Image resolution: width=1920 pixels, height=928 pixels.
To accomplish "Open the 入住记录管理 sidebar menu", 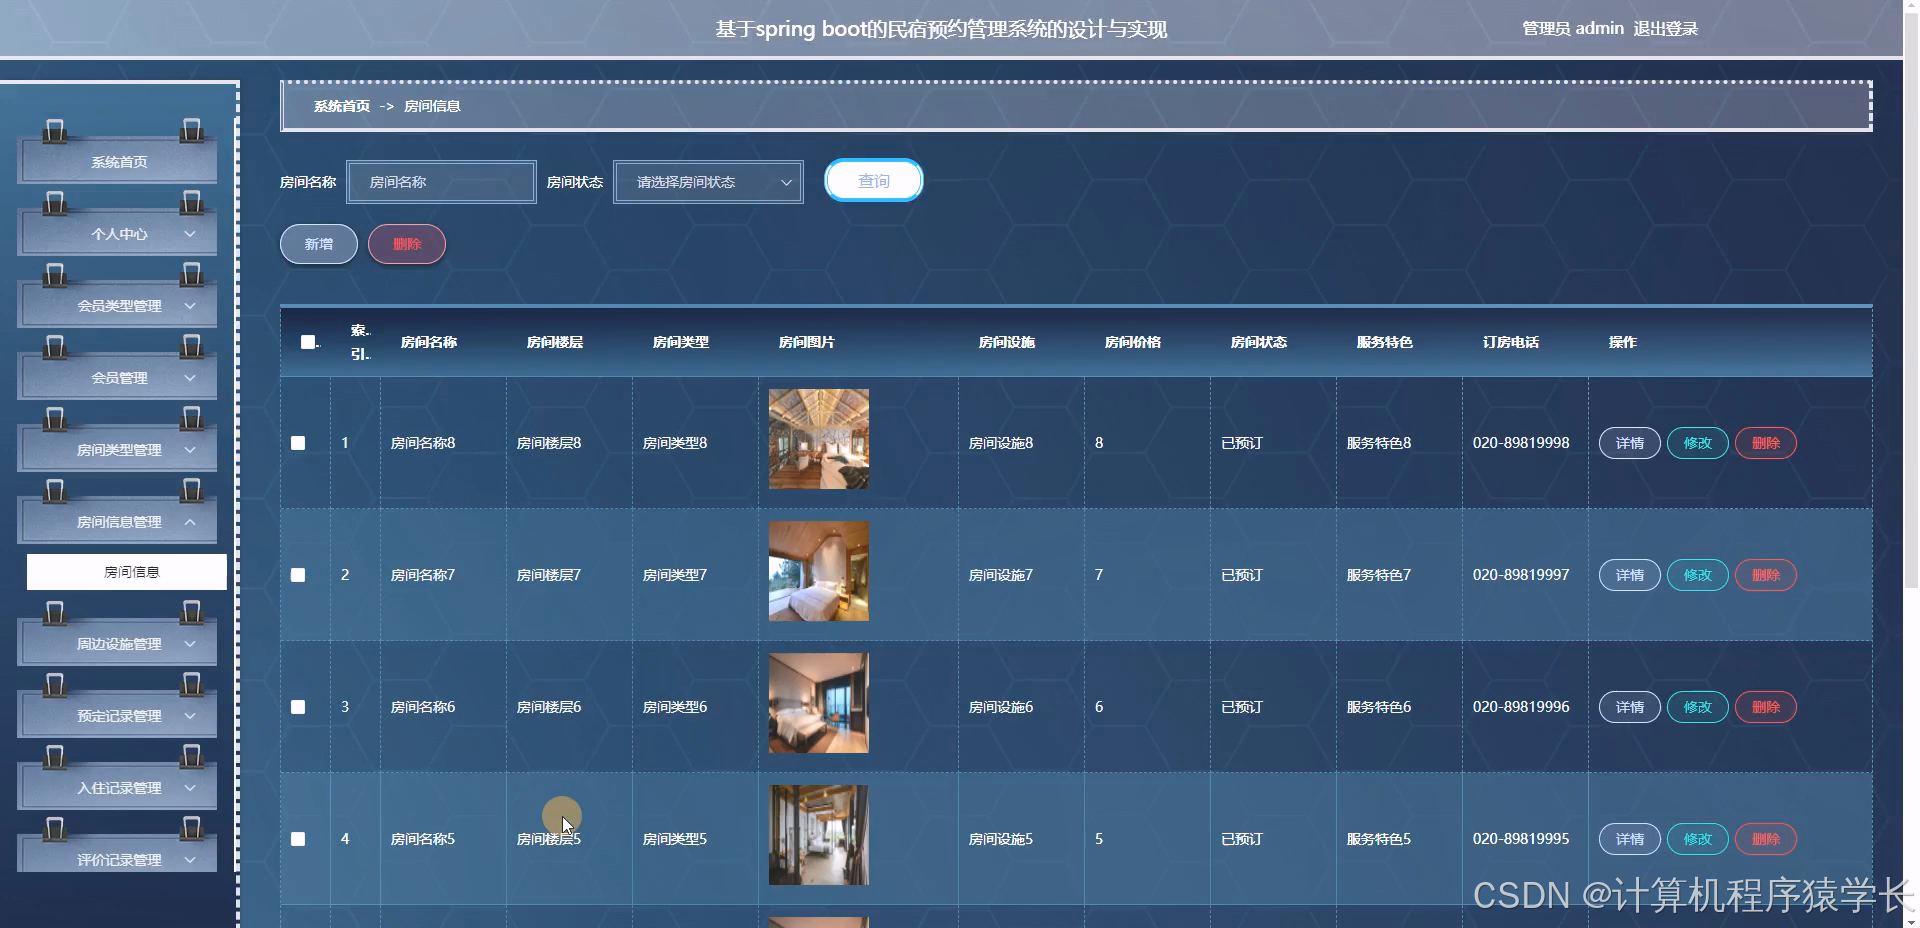I will 118,788.
